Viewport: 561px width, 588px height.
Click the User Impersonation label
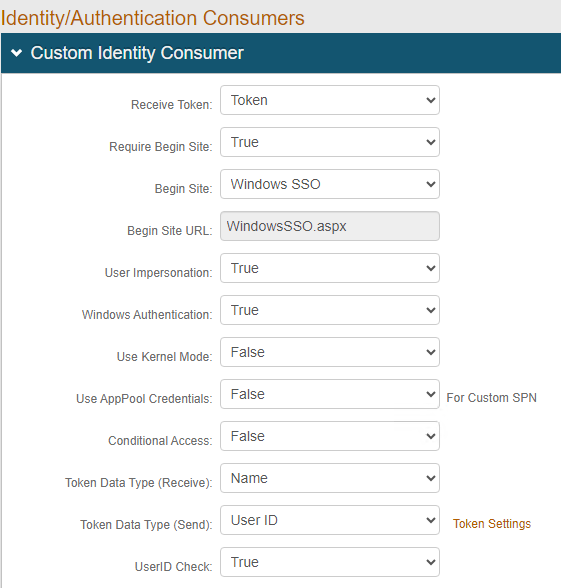click(158, 273)
